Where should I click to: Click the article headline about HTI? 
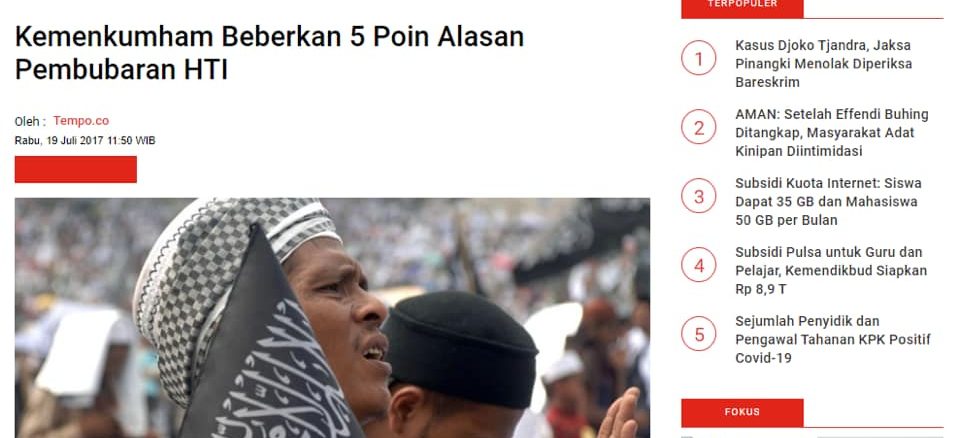coord(269,53)
